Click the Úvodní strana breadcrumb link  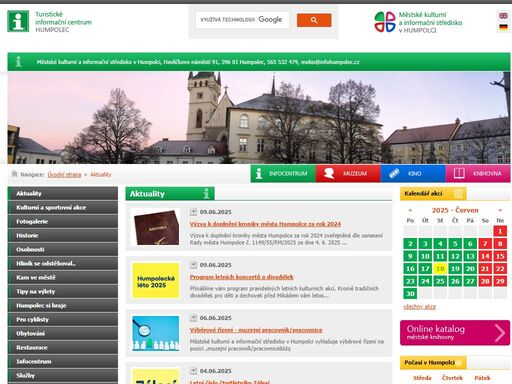pos(64,175)
